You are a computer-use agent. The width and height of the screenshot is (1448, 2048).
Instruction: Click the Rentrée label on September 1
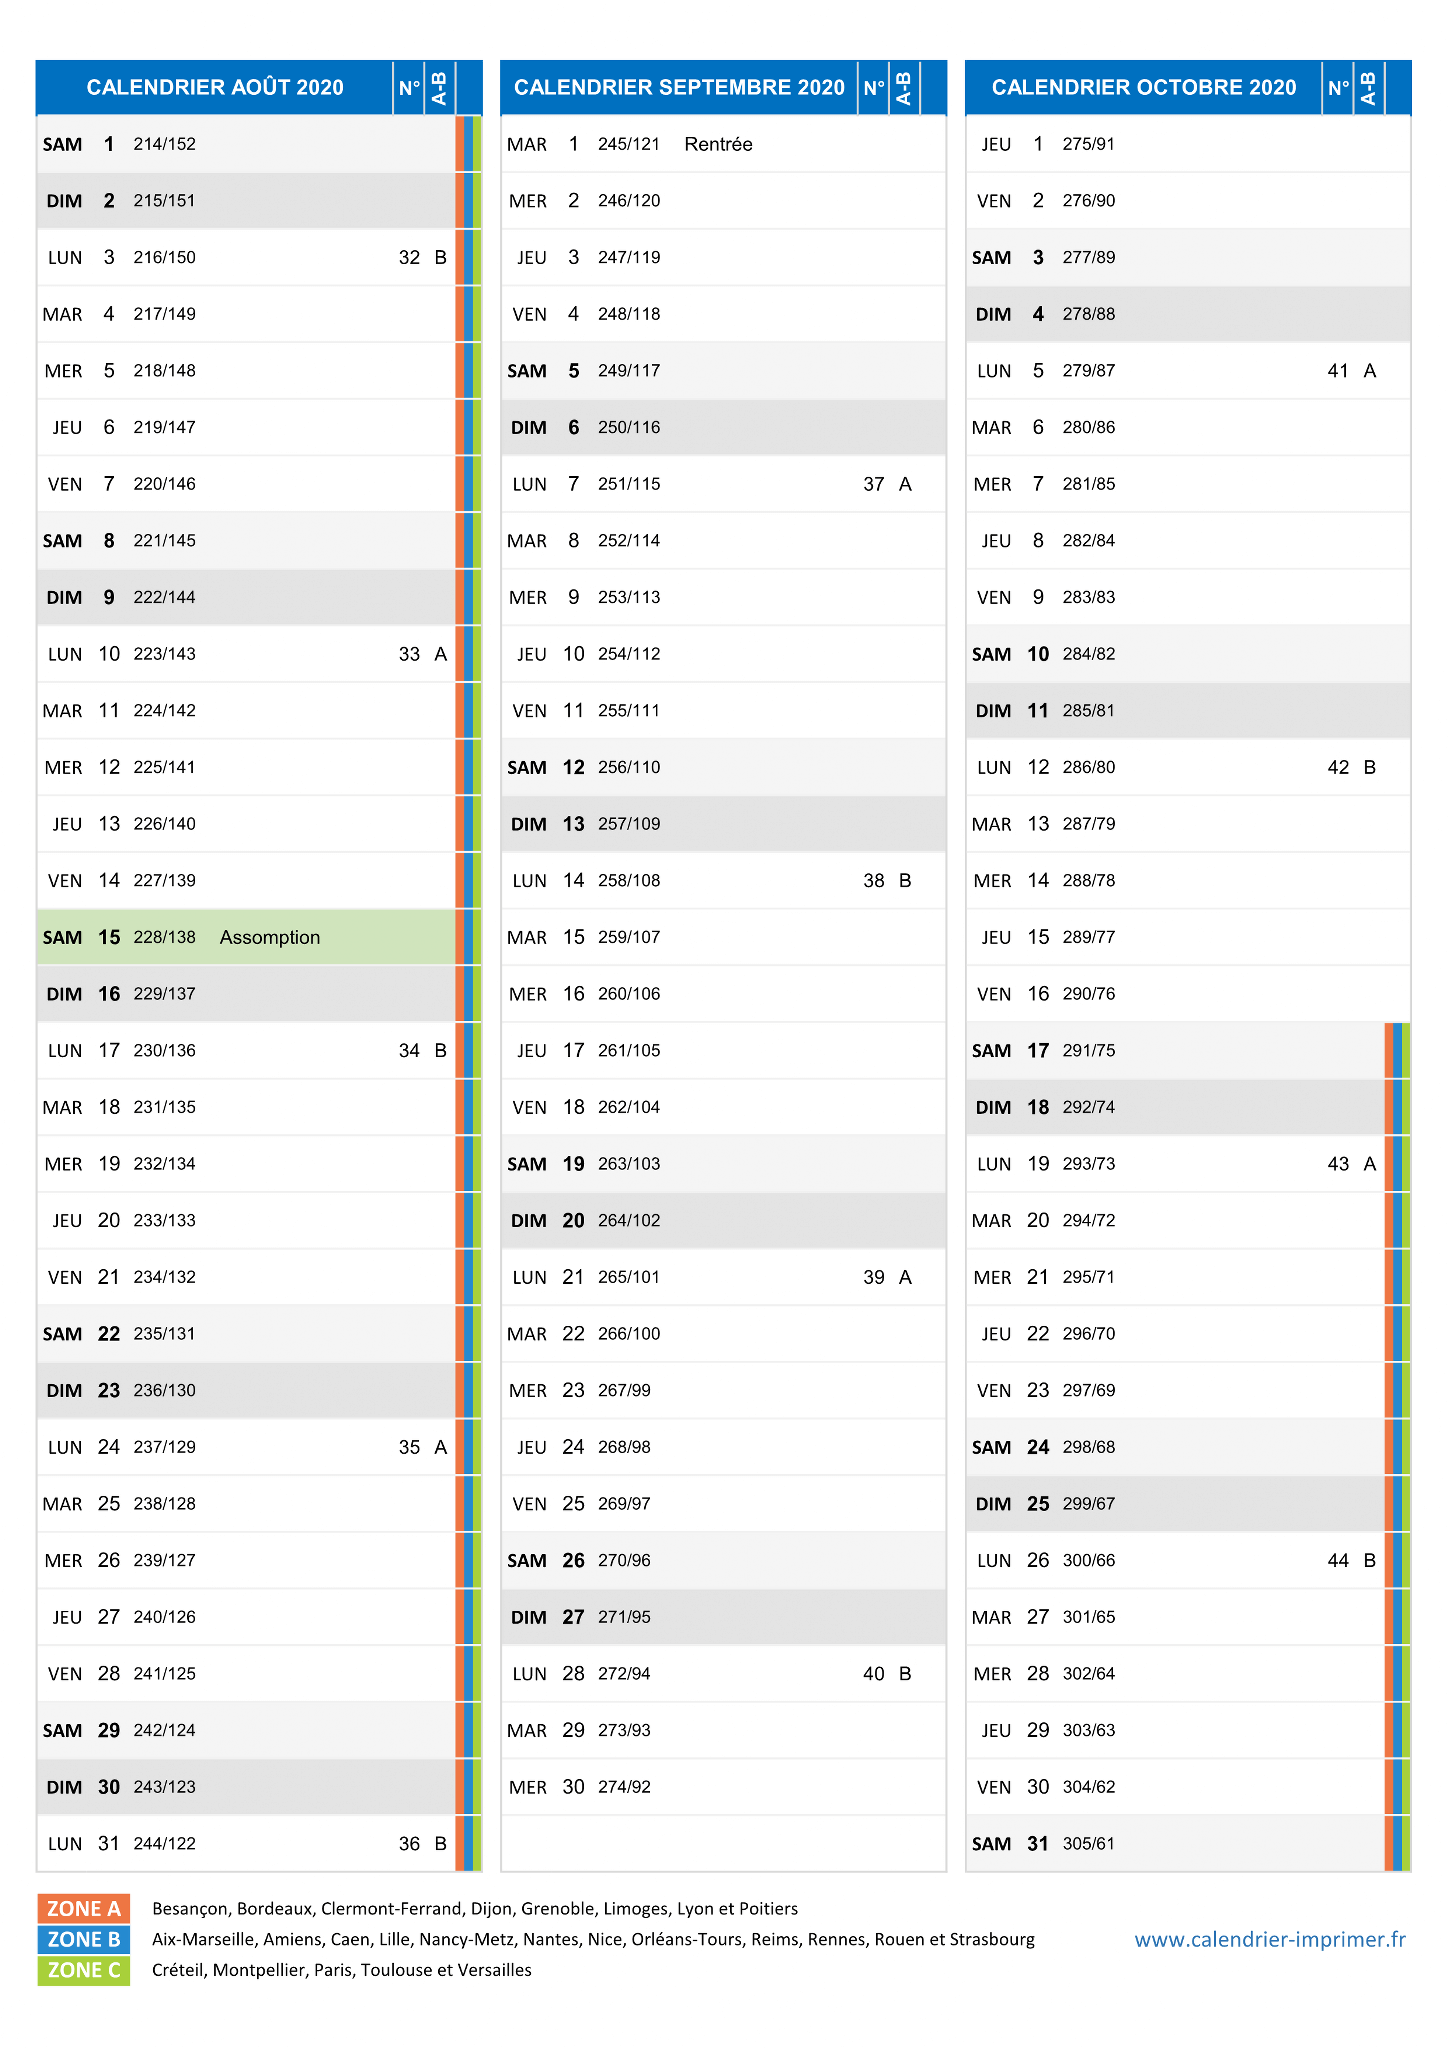[x=718, y=144]
